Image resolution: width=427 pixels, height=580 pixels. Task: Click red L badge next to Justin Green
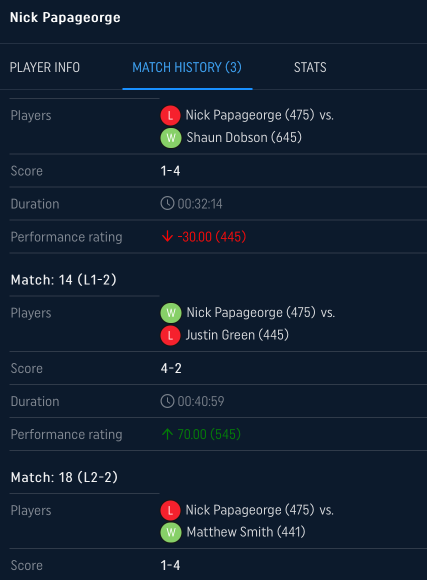[x=170, y=335]
